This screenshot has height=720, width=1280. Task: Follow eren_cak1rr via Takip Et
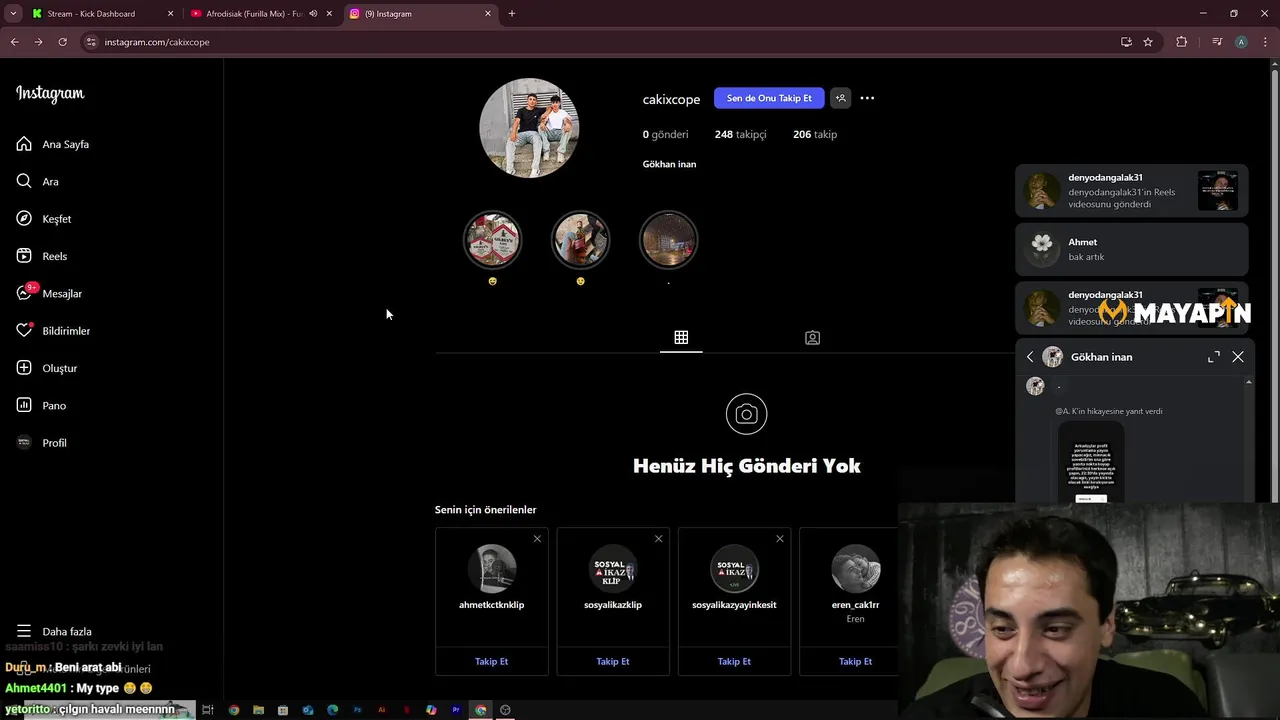[x=855, y=661]
